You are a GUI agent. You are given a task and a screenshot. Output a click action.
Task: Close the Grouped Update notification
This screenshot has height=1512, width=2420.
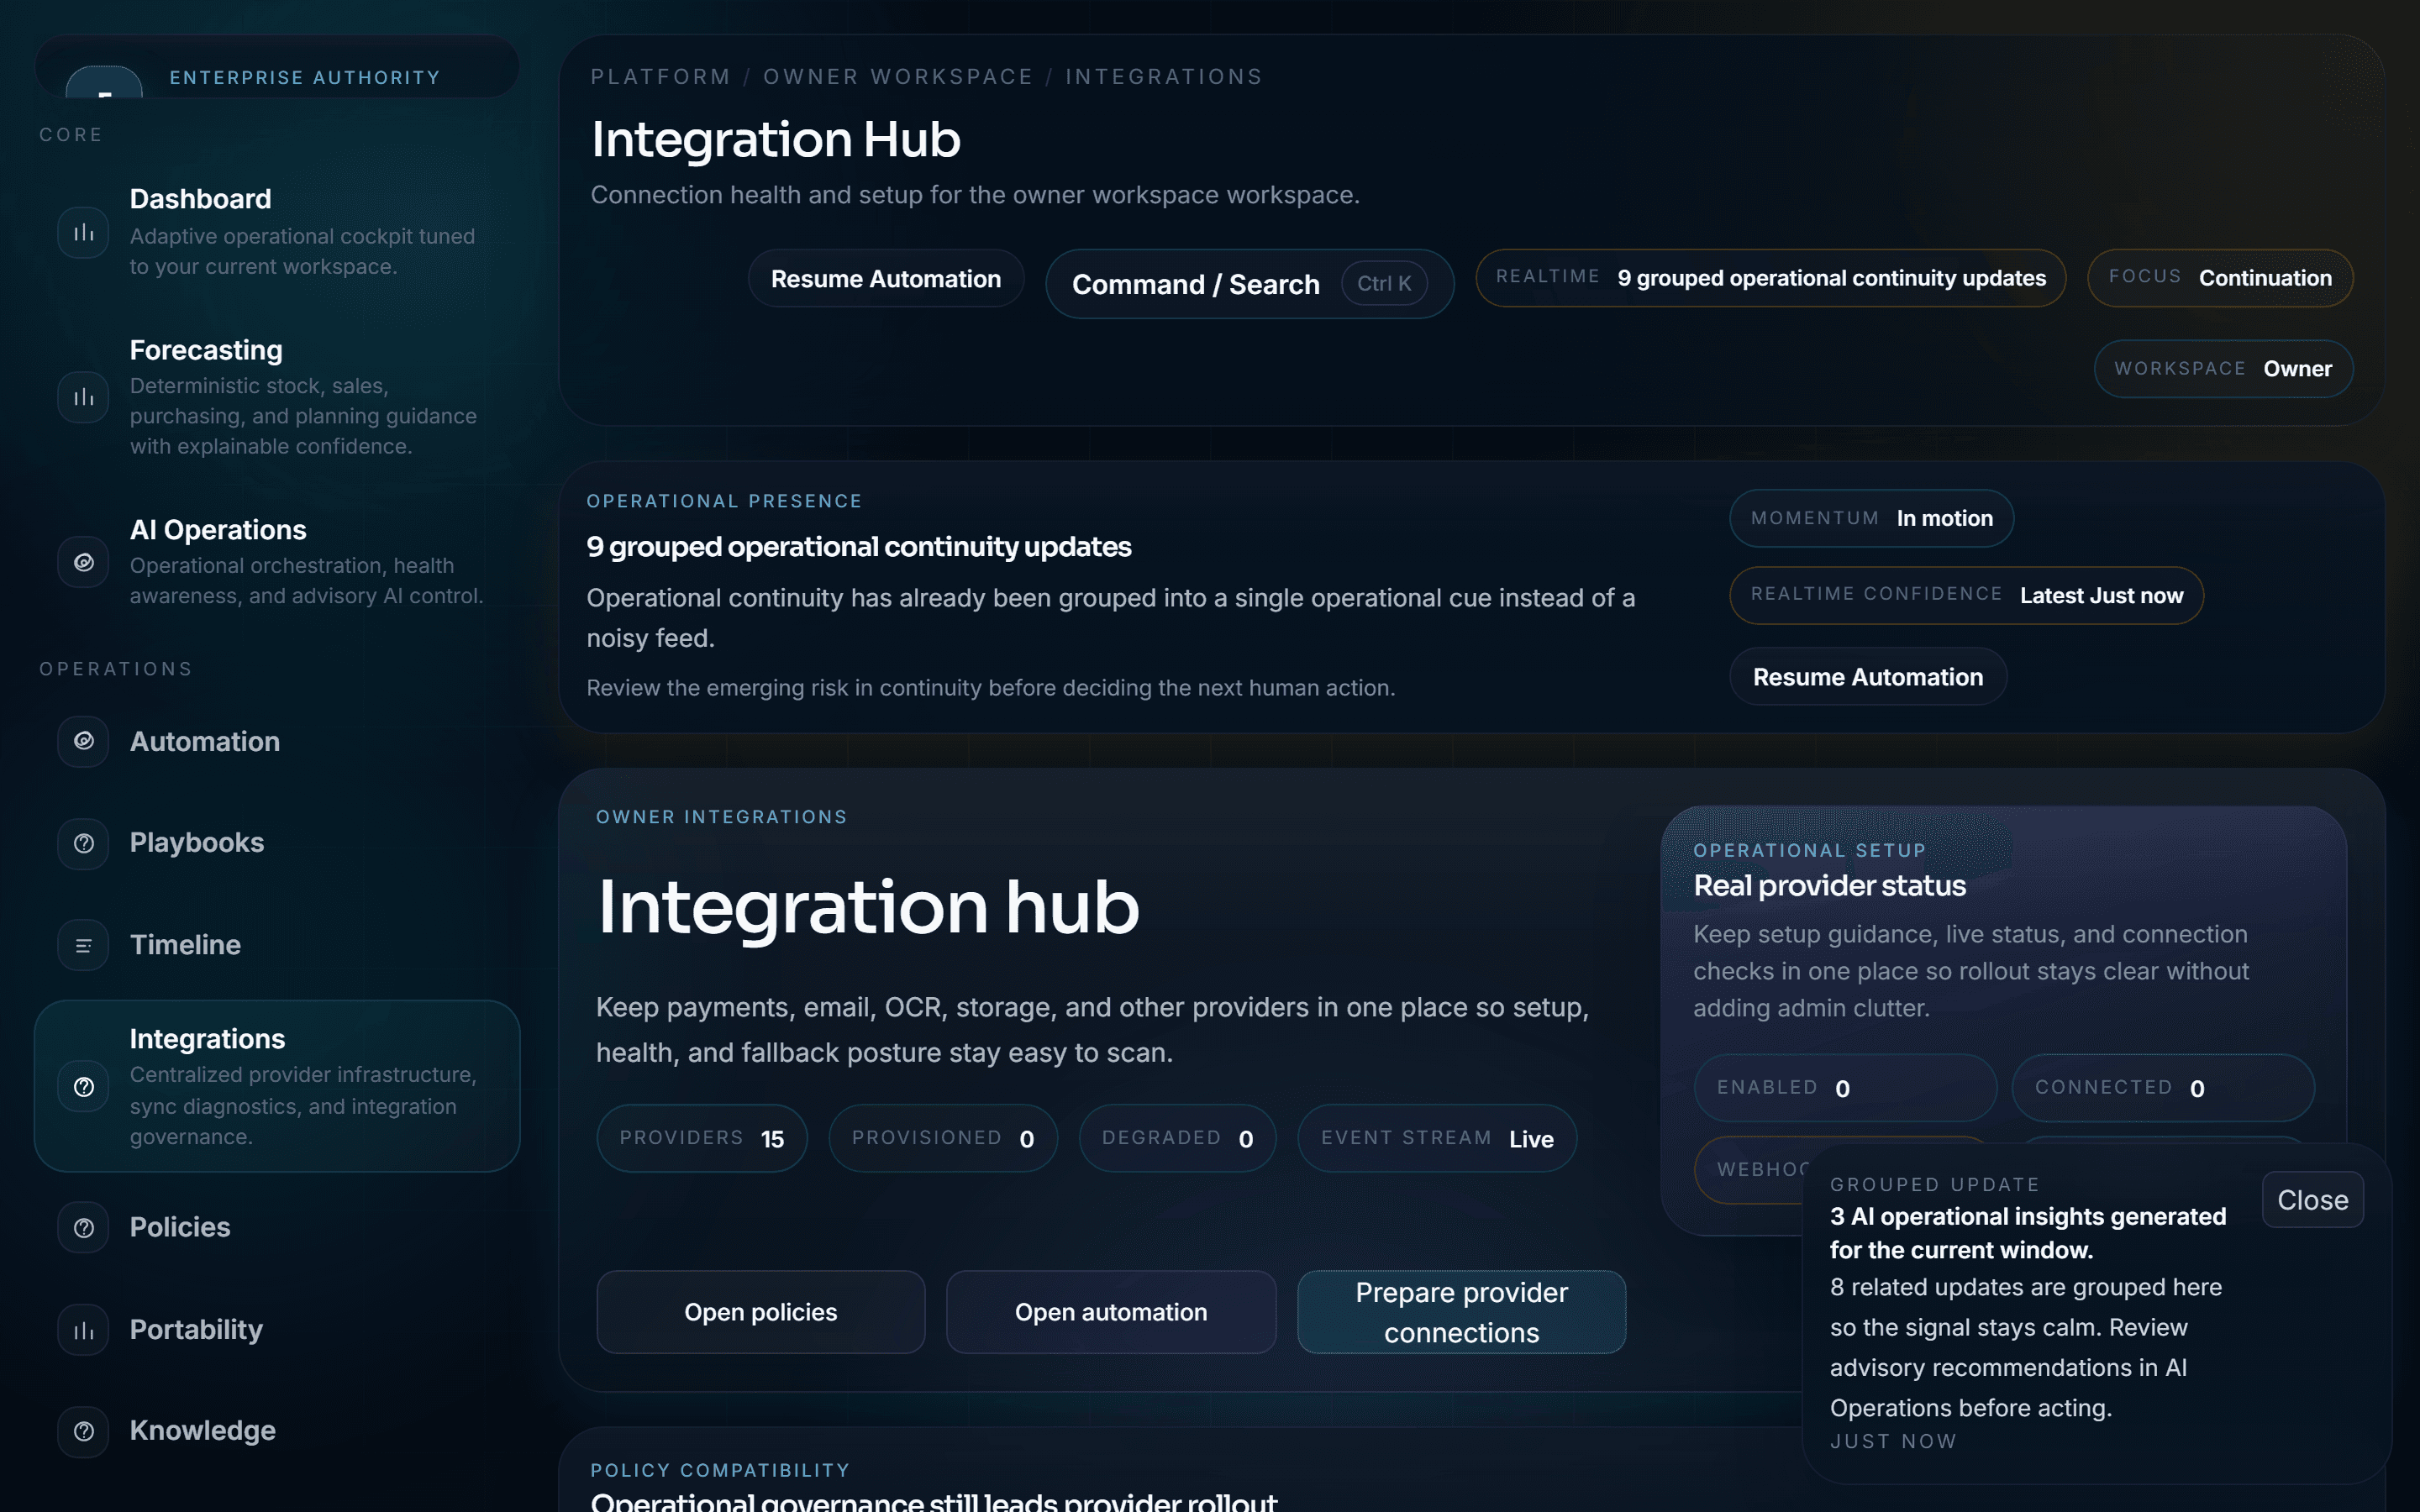click(2312, 1200)
